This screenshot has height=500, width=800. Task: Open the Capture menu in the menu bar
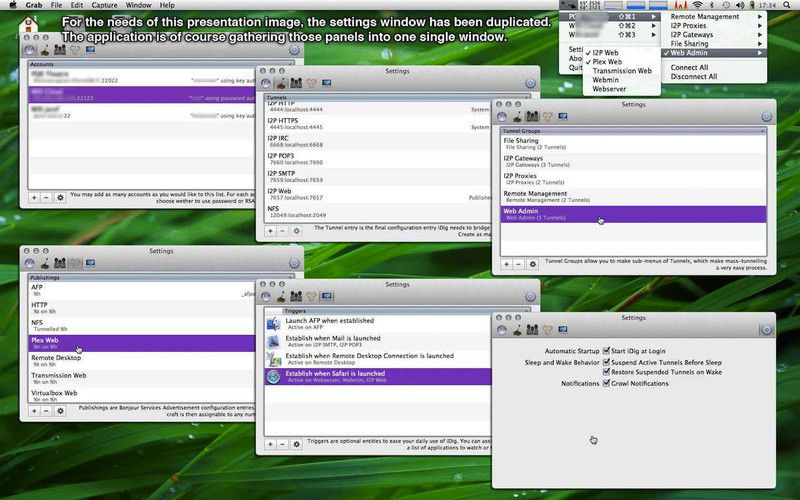tap(104, 5)
